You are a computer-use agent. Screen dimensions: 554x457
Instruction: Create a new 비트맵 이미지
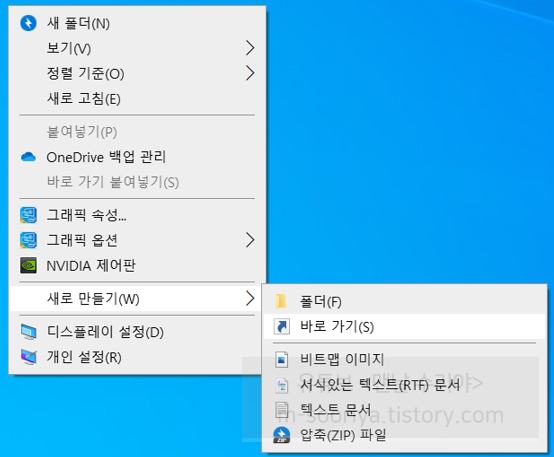405,359
